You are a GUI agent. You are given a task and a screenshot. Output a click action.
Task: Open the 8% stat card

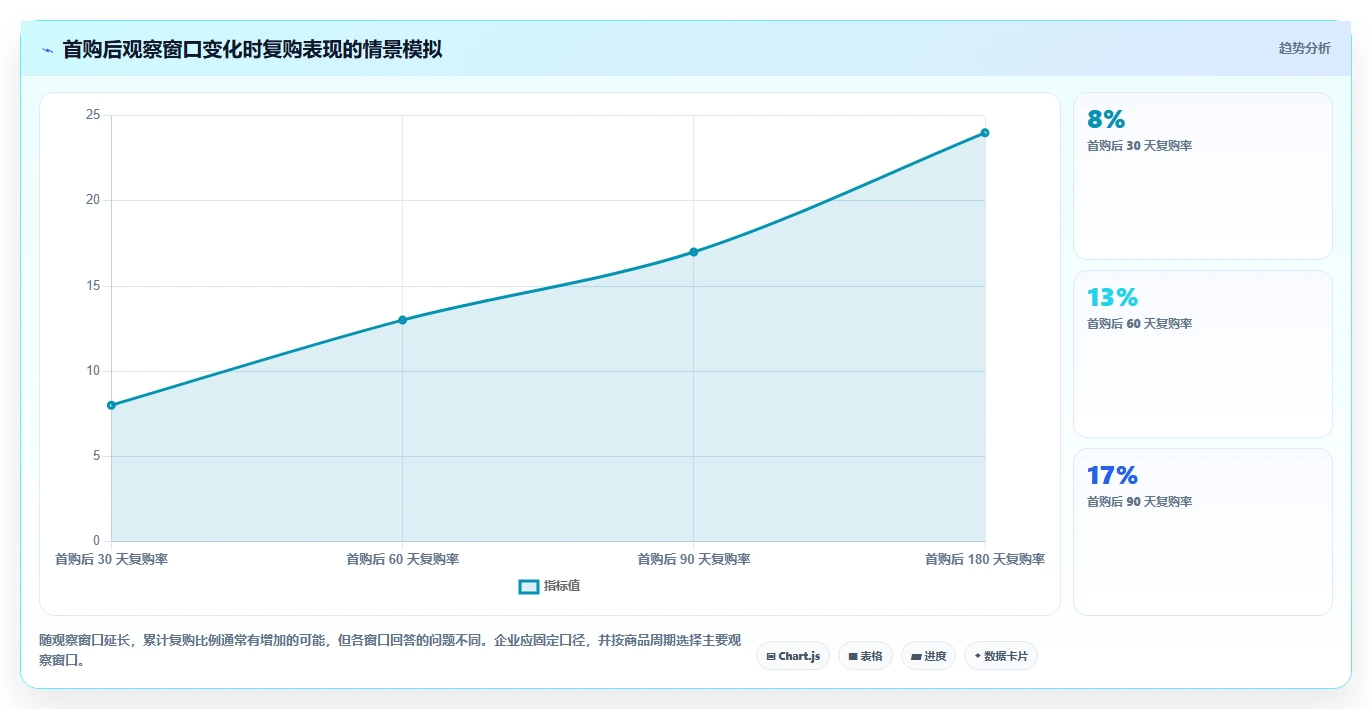[x=1202, y=176]
